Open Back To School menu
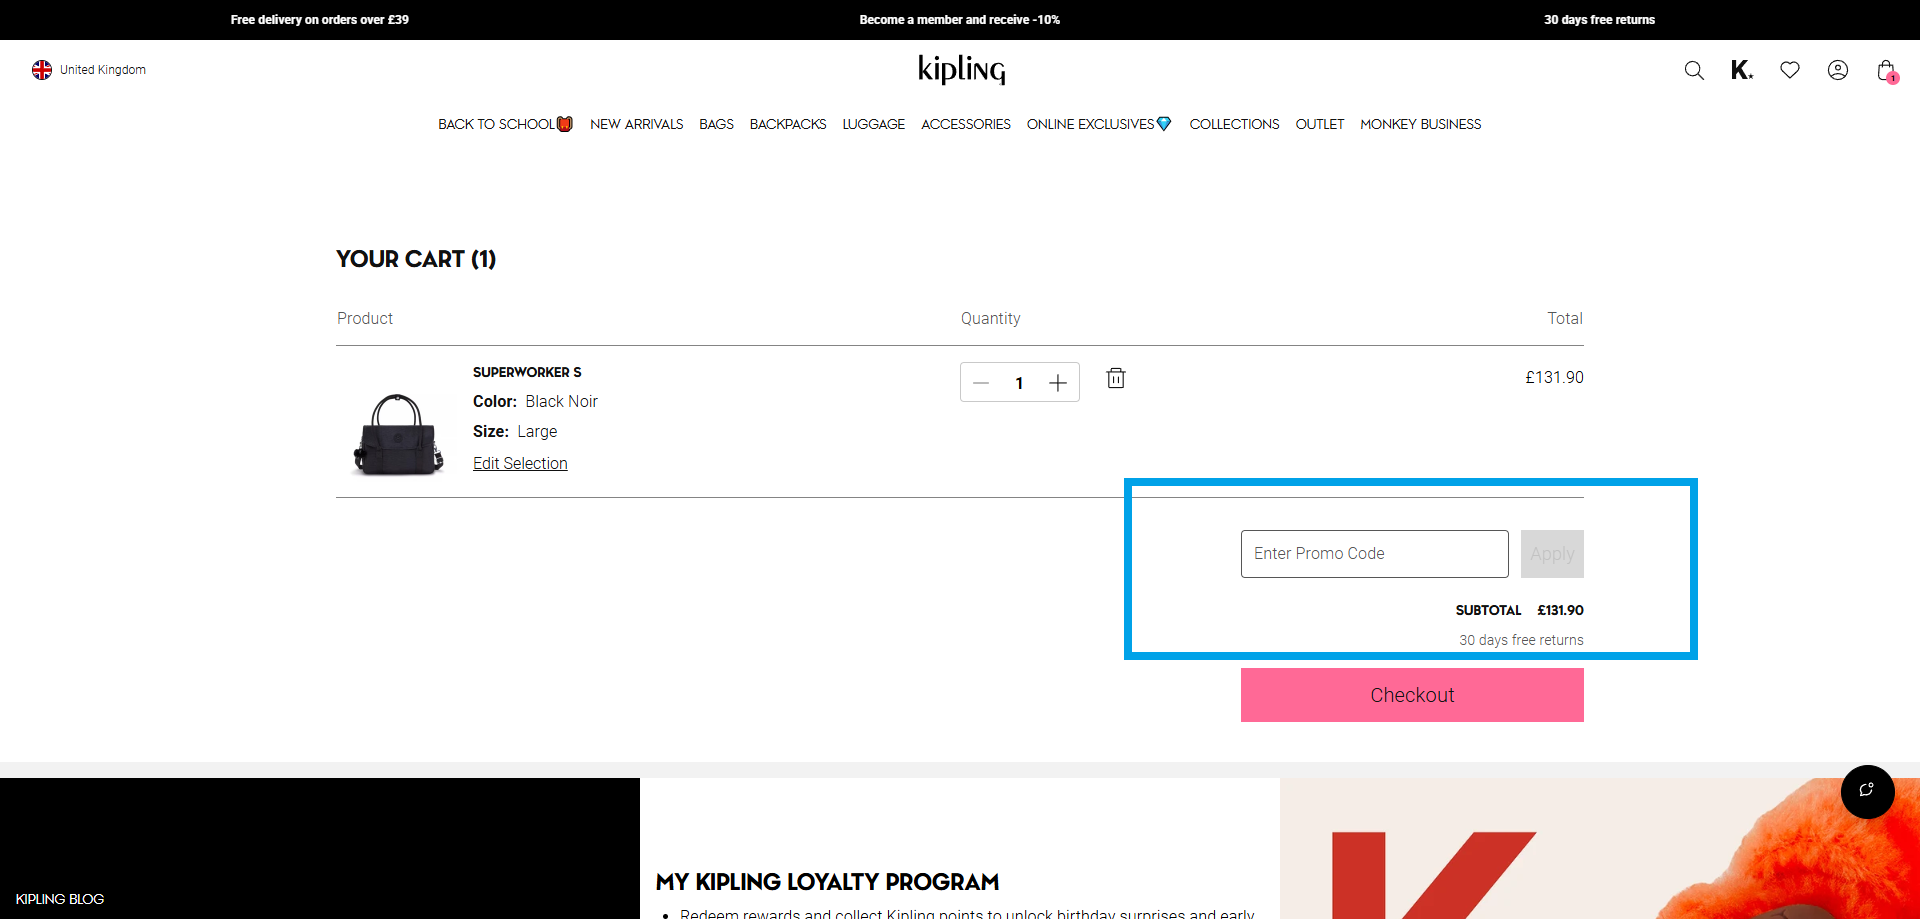The width and height of the screenshot is (1920, 919). point(505,124)
